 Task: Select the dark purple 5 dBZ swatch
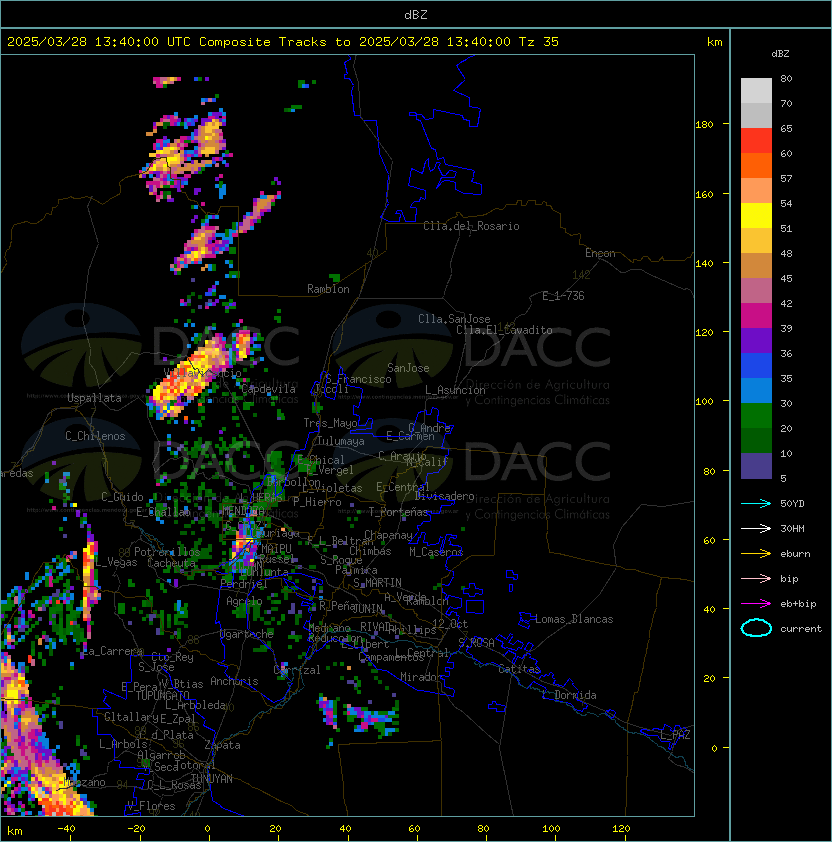(756, 466)
